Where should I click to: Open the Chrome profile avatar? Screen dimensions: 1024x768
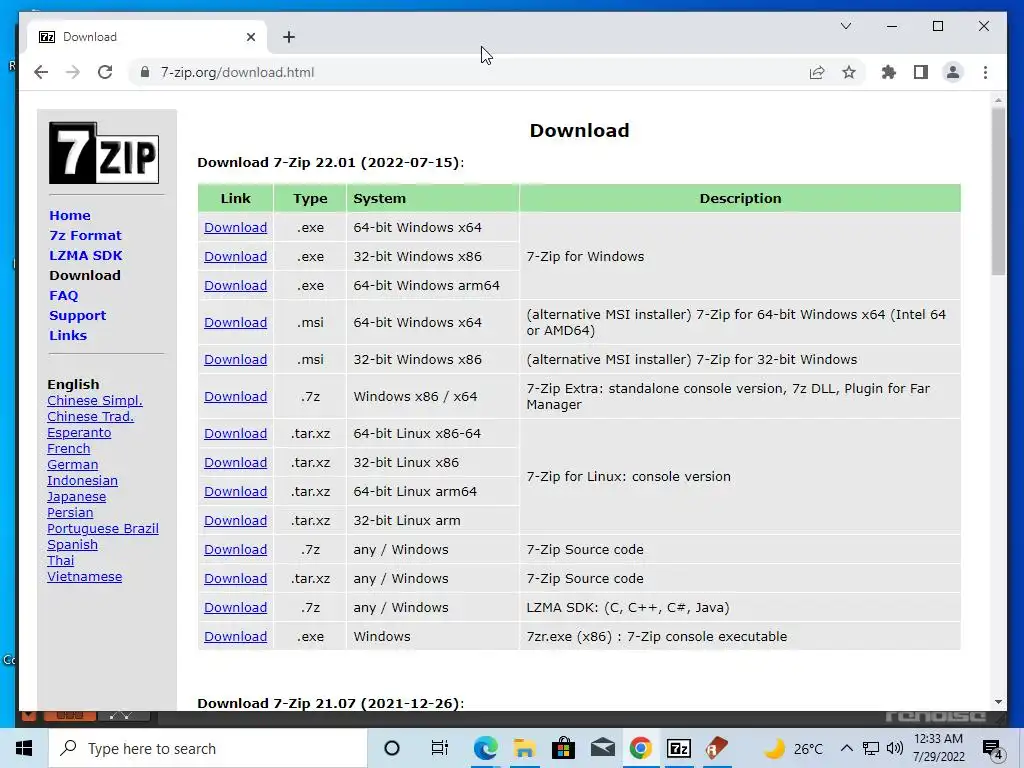point(953,72)
